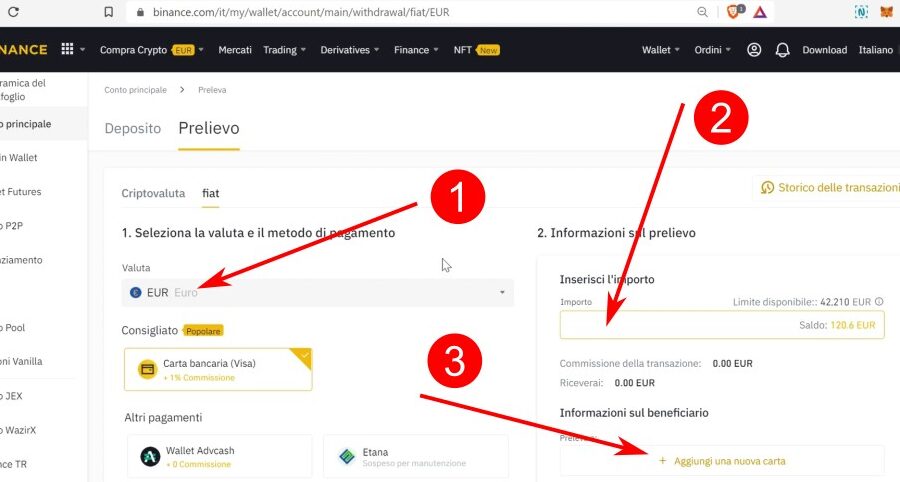Viewport: 900px width, 482px height.
Task: Open the Vanilla options sidebar item
Action: pyautogui.click(x=21, y=362)
